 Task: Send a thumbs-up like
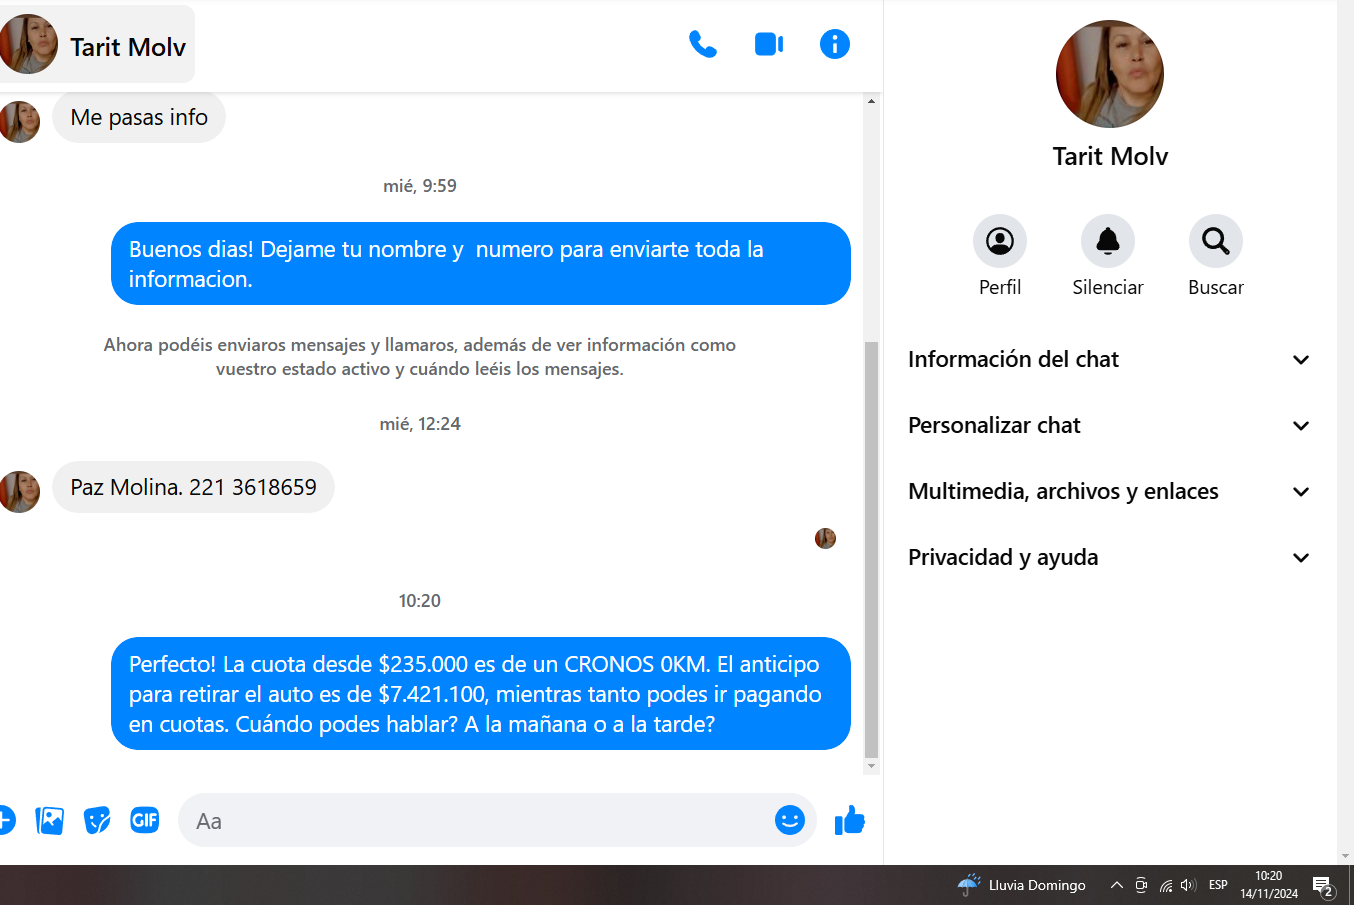tap(849, 821)
